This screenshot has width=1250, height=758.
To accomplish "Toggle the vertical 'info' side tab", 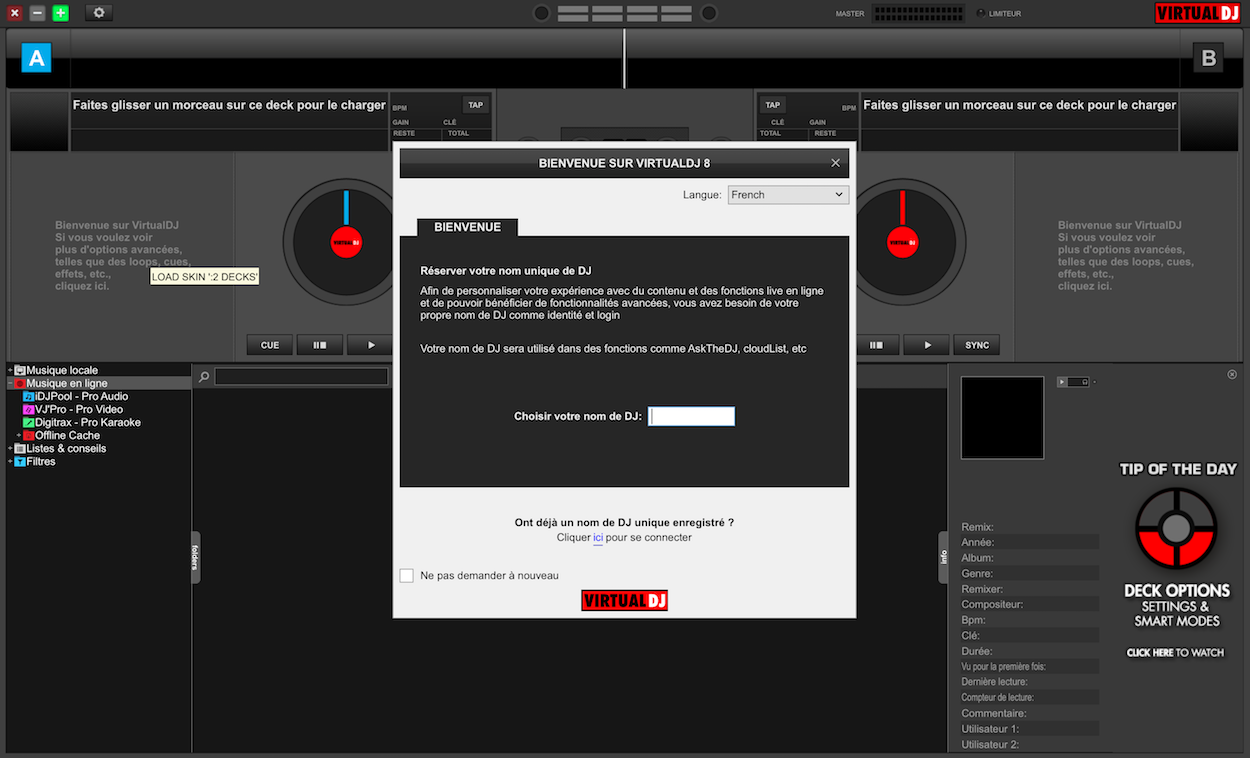I will click(x=943, y=557).
